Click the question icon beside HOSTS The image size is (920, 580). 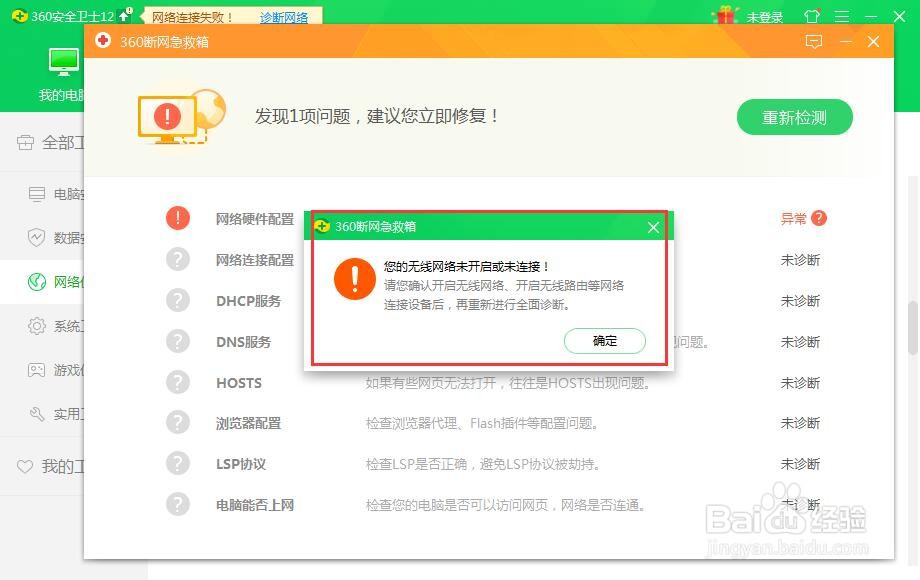[x=178, y=382]
